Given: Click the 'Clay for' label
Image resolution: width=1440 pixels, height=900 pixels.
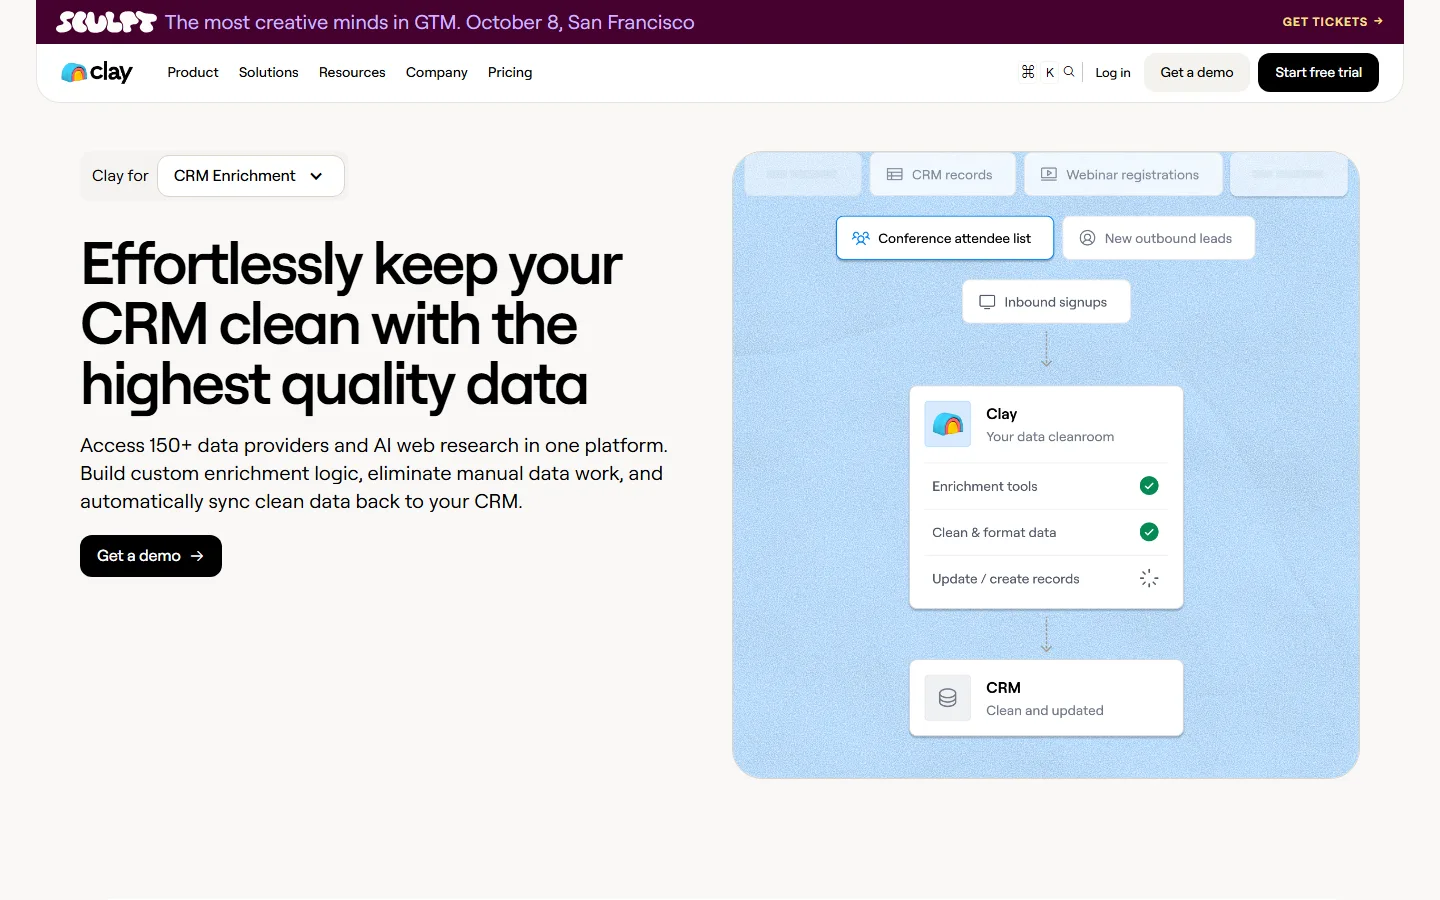Looking at the screenshot, I should pos(120,176).
